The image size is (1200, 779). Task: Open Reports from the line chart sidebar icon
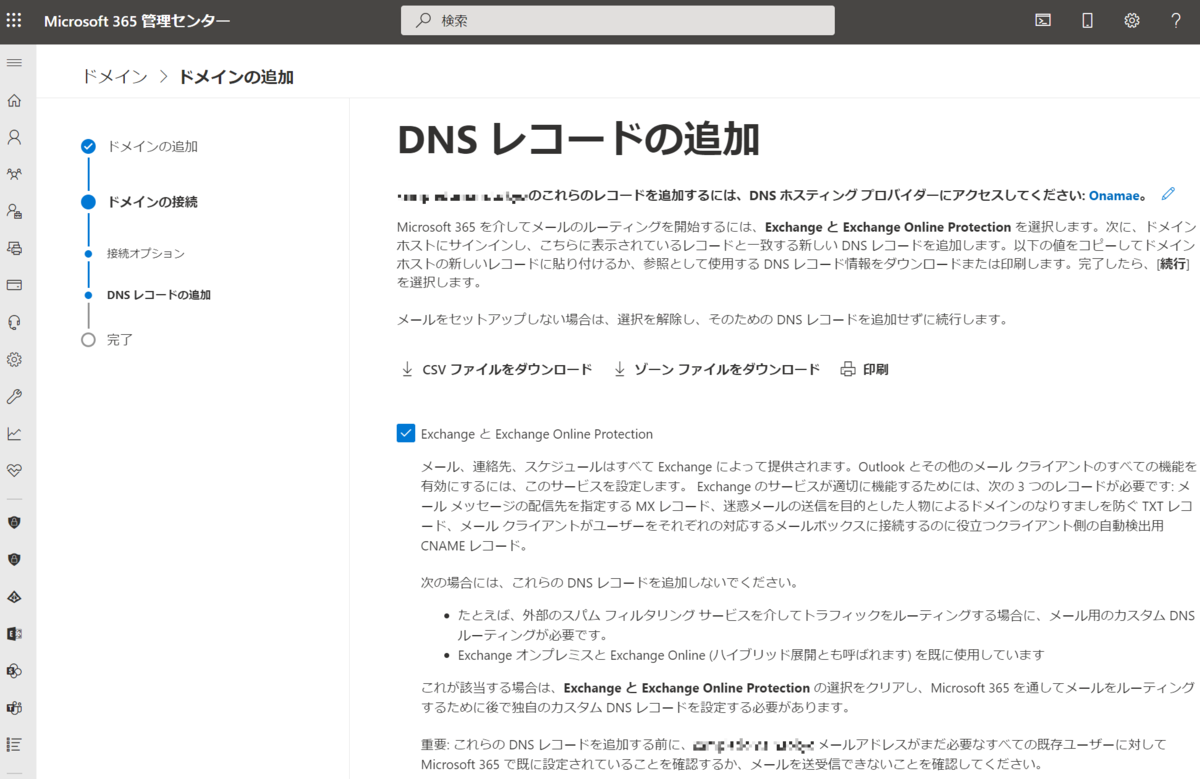[x=14, y=433]
